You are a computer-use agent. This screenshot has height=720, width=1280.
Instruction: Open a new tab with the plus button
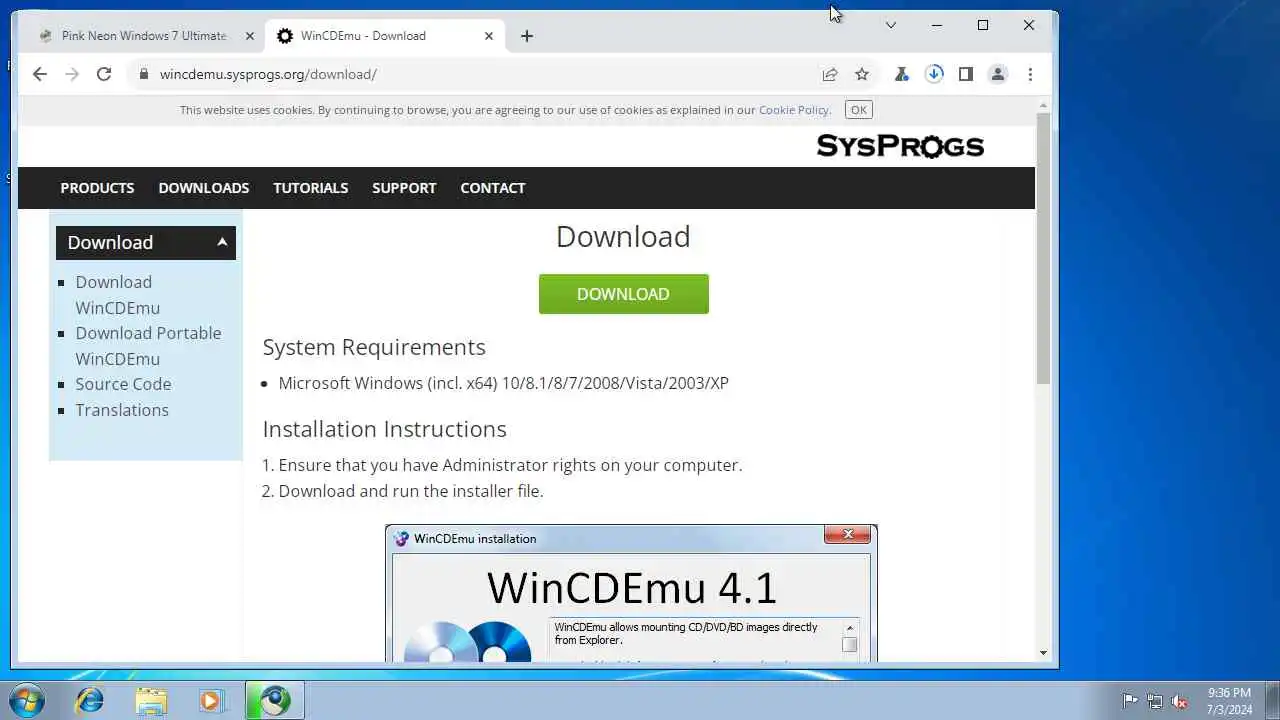(x=527, y=36)
